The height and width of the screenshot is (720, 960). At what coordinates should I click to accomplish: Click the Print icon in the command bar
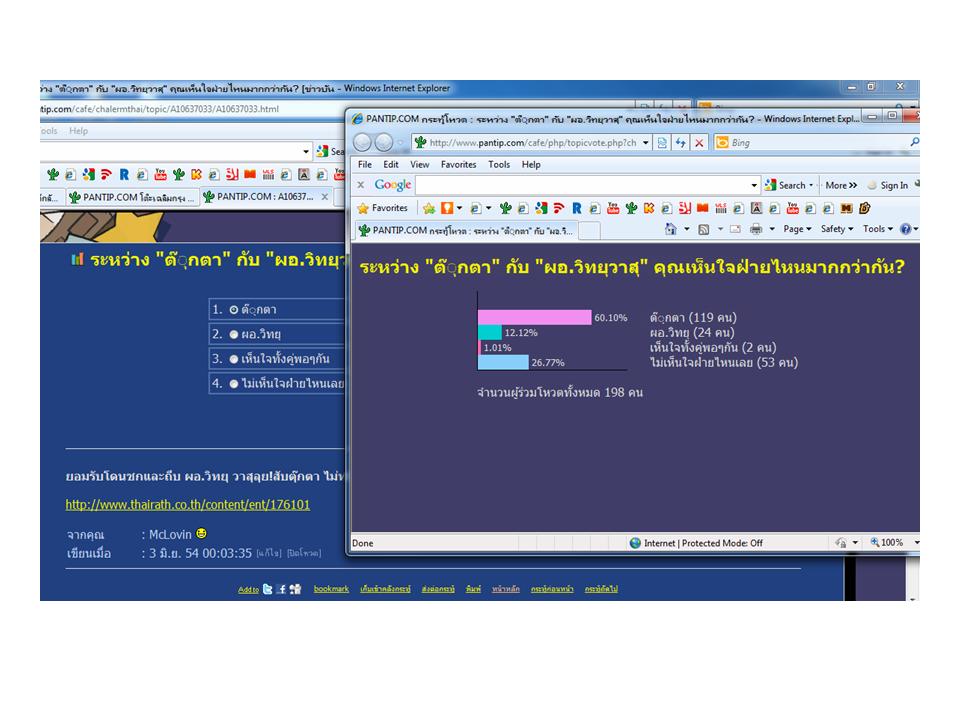pos(757,229)
